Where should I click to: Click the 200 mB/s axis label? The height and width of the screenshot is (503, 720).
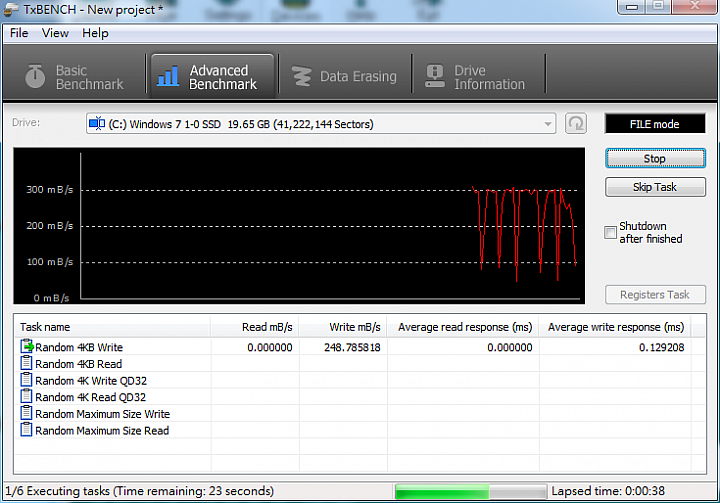click(49, 226)
